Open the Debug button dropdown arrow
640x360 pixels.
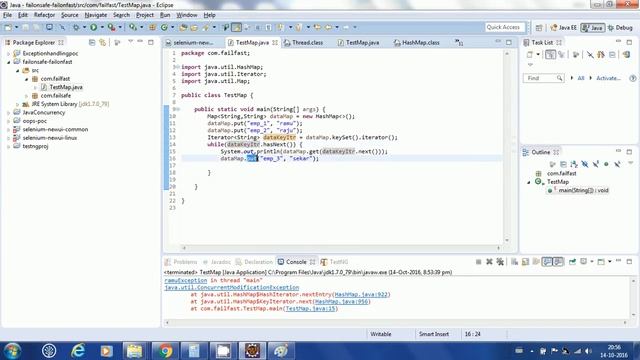(84, 27)
